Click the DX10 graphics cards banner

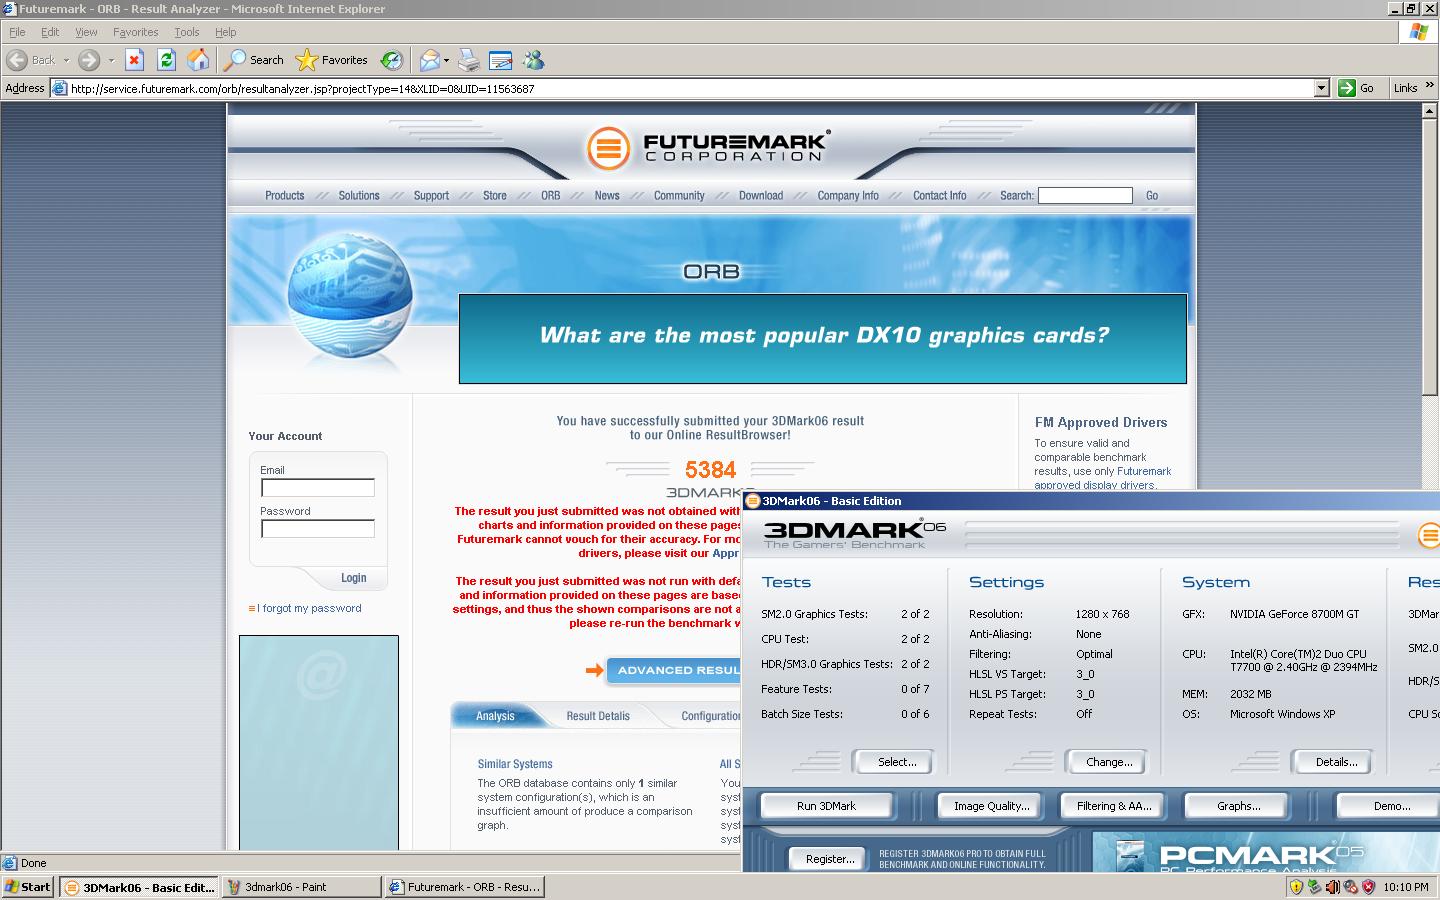coord(823,338)
